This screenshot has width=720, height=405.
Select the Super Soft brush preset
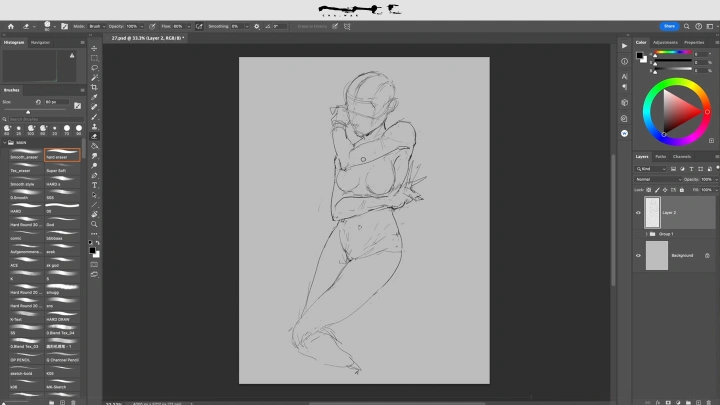62,168
